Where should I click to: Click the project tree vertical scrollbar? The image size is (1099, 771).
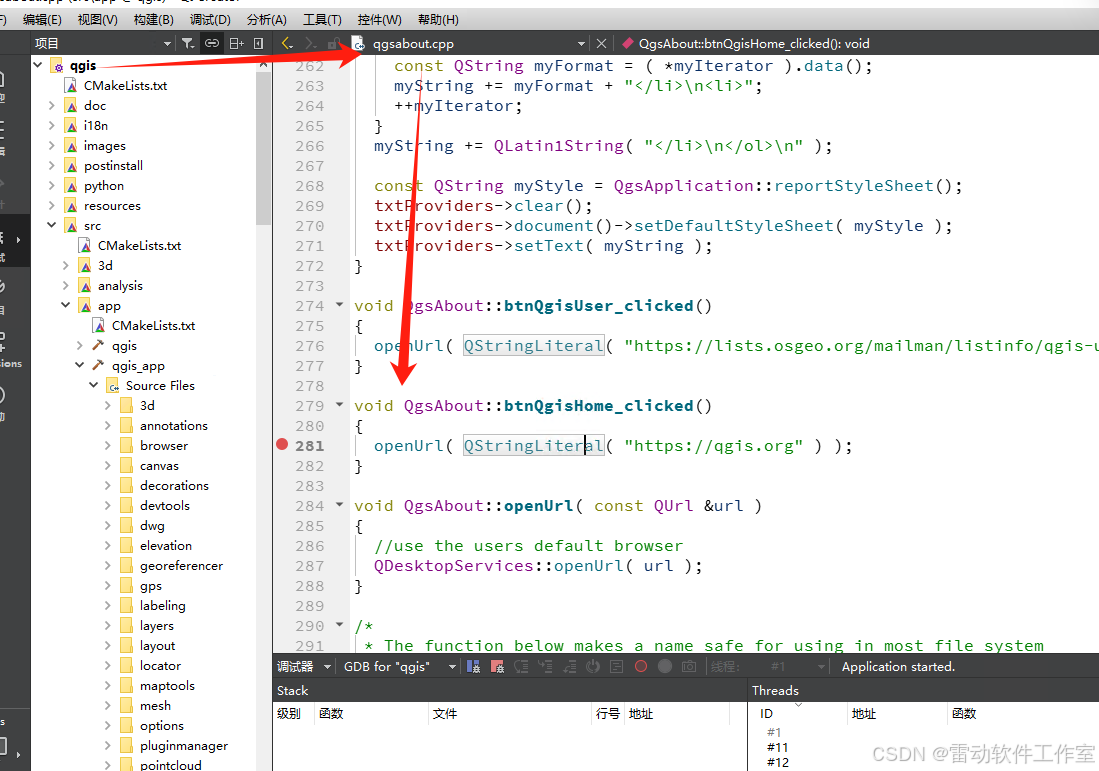pyautogui.click(x=263, y=147)
